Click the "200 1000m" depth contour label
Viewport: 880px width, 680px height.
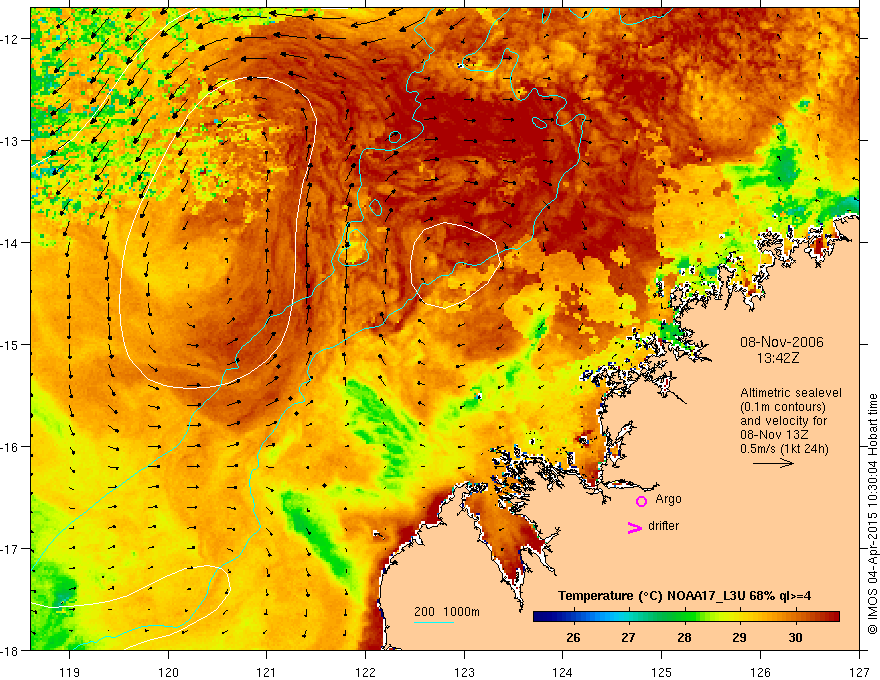pyautogui.click(x=447, y=612)
